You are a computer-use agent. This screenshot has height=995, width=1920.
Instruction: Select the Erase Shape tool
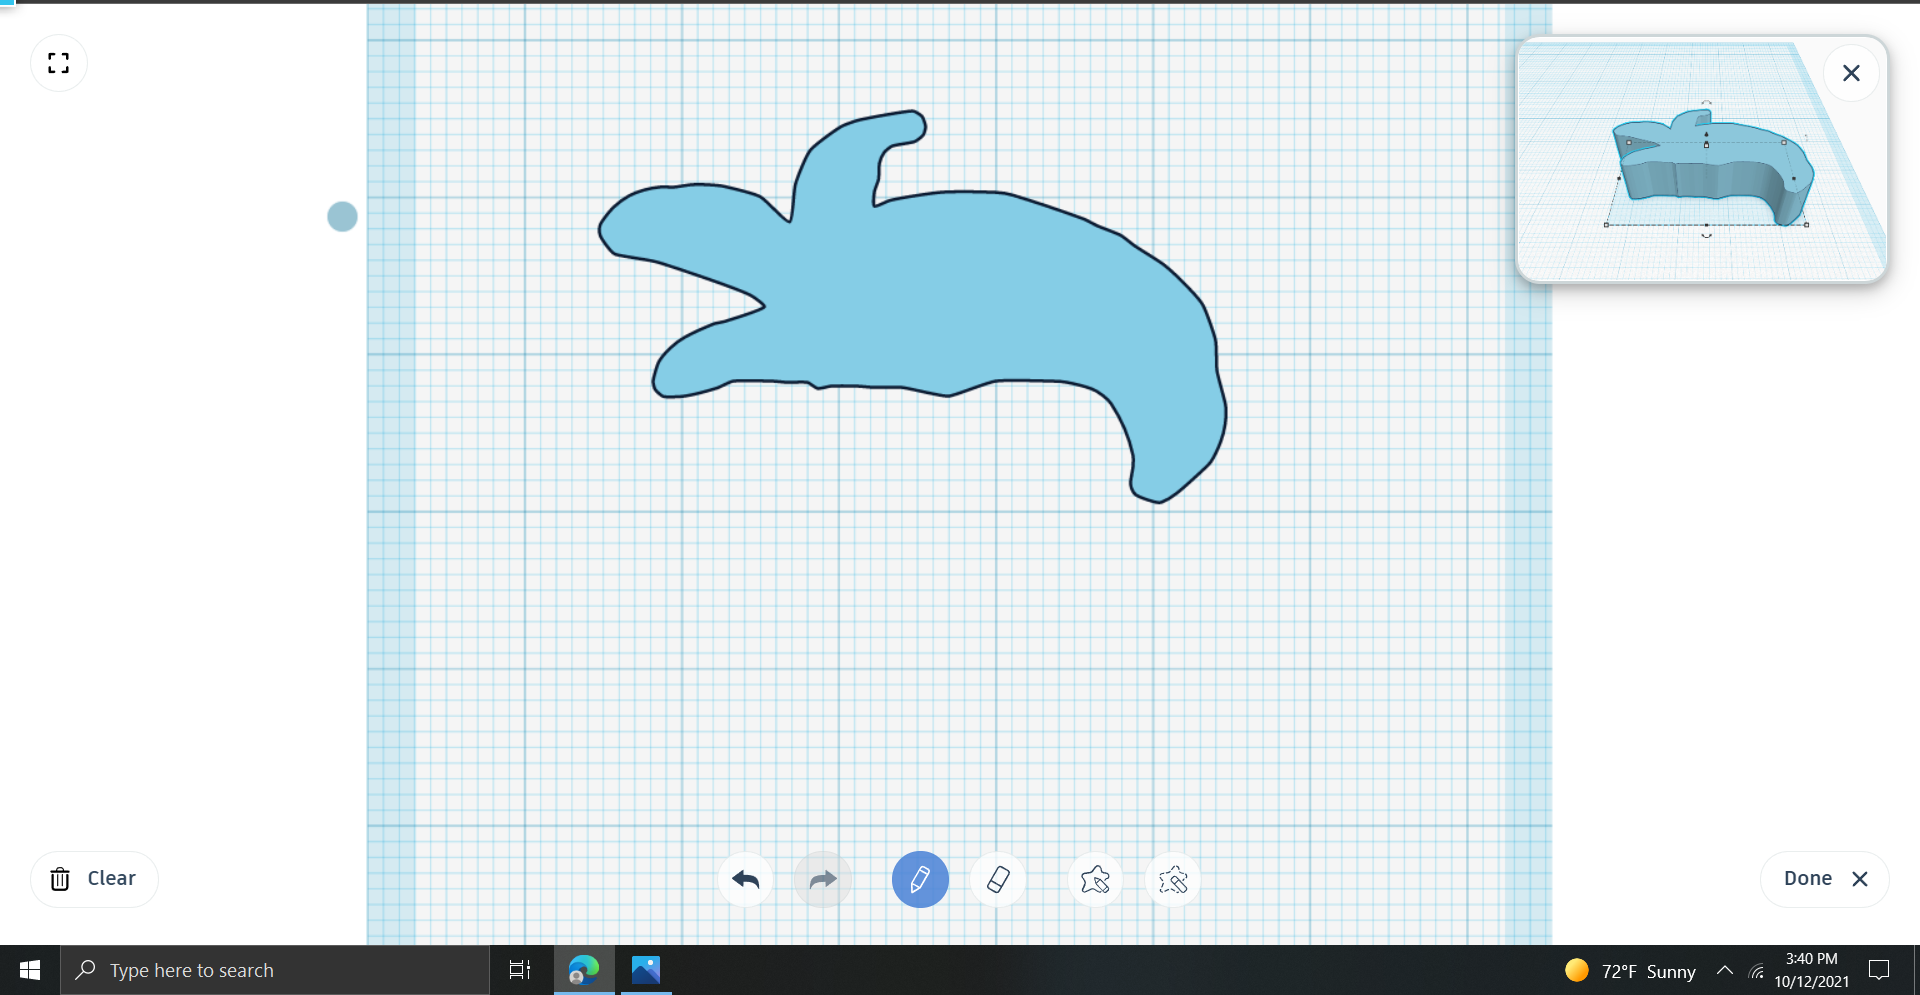(1172, 879)
